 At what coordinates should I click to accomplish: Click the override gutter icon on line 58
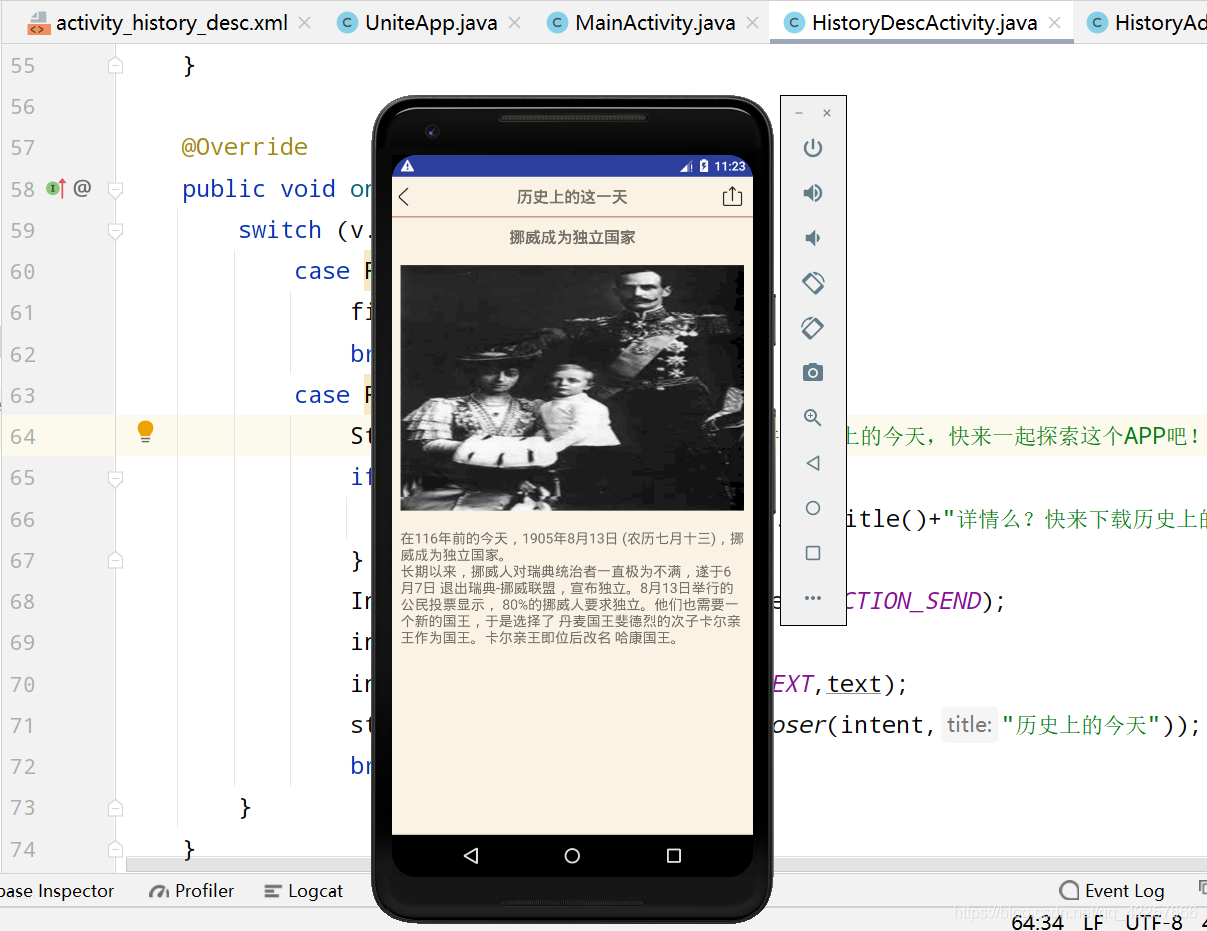point(56,188)
